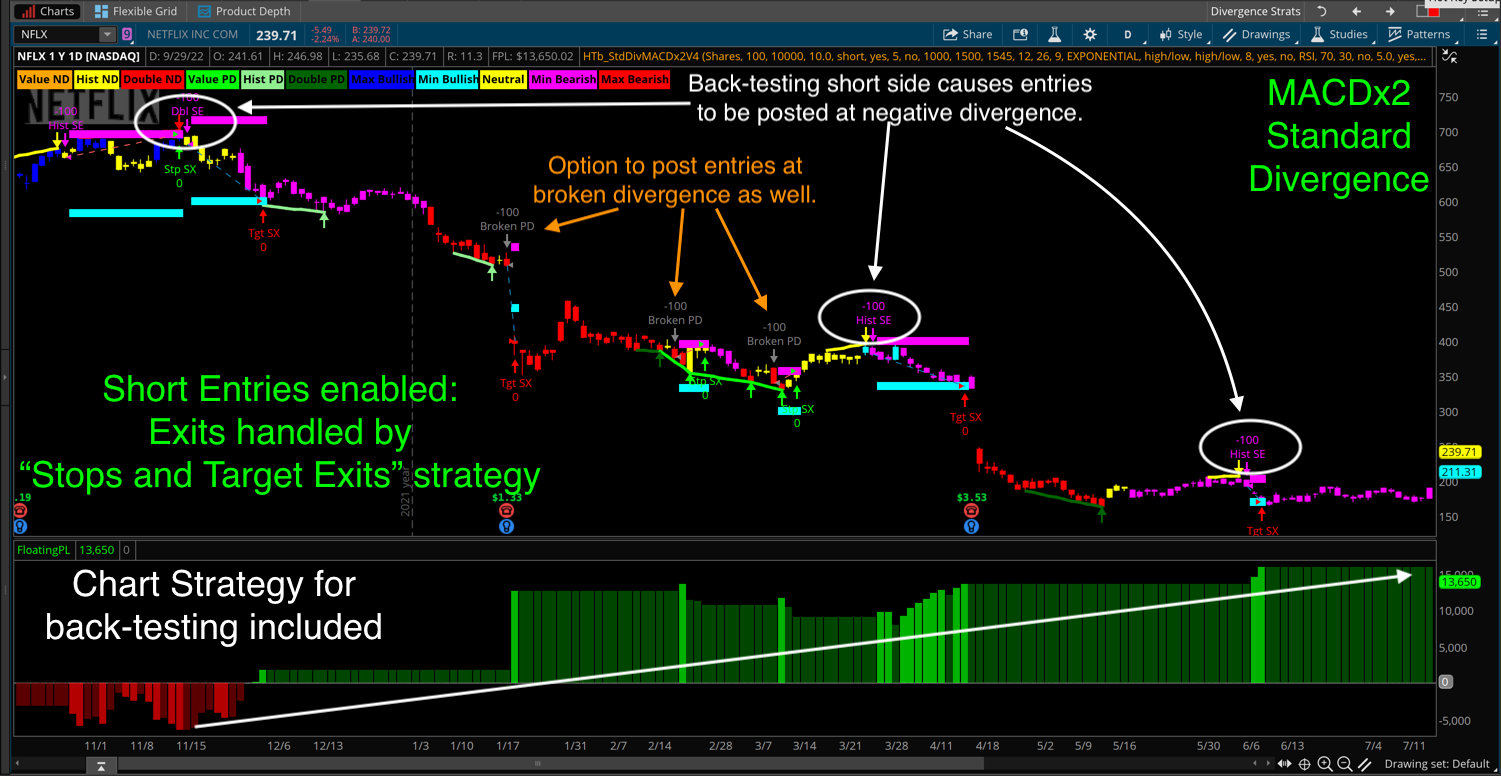Image resolution: width=1501 pixels, height=776 pixels.
Task: Open the Studies menu
Action: [x=1340, y=34]
